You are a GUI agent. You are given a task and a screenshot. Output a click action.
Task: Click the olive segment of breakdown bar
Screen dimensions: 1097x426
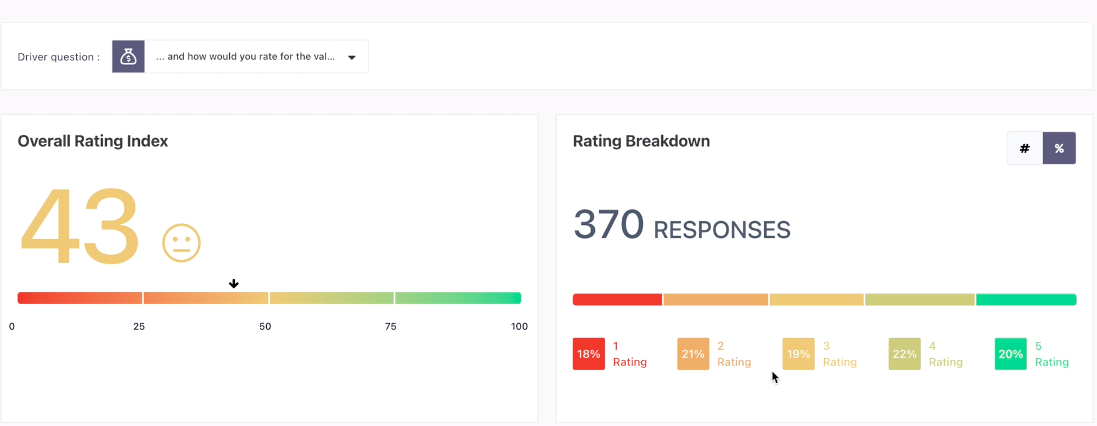[920, 299]
